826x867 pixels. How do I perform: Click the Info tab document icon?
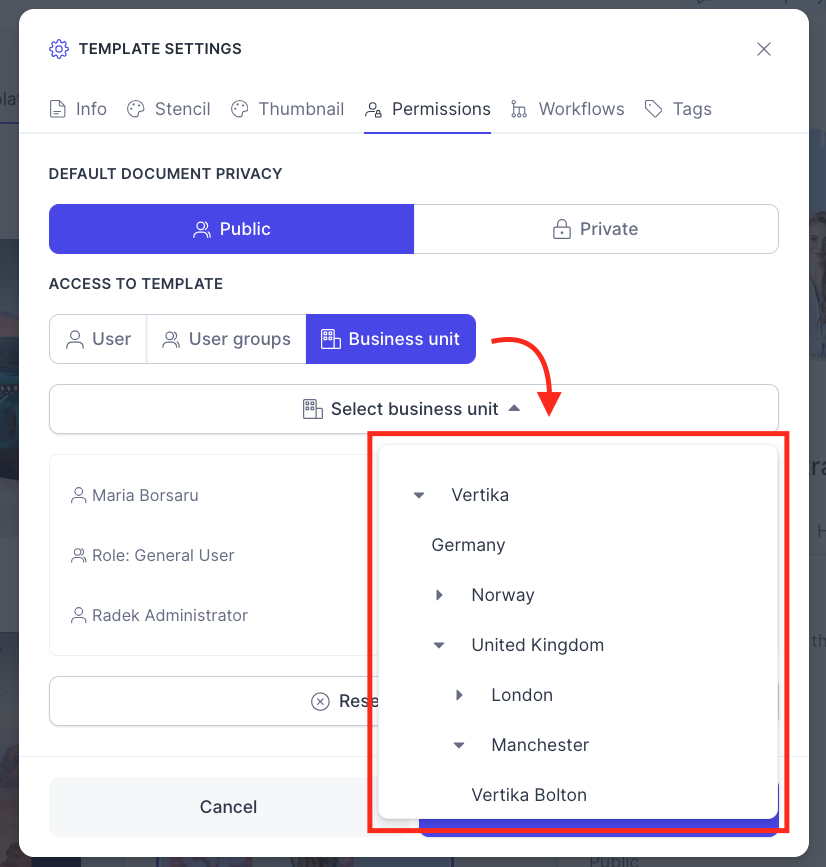57,109
